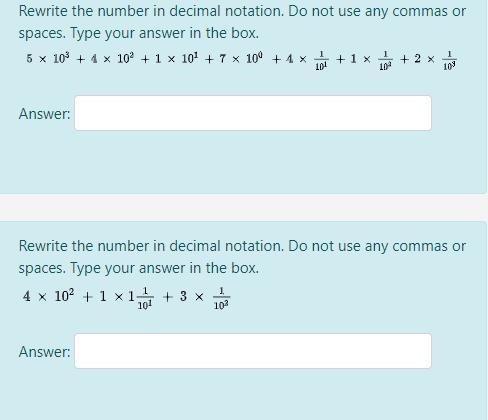Click the first question's answer input box
This screenshot has height=420, width=488.
point(253,113)
